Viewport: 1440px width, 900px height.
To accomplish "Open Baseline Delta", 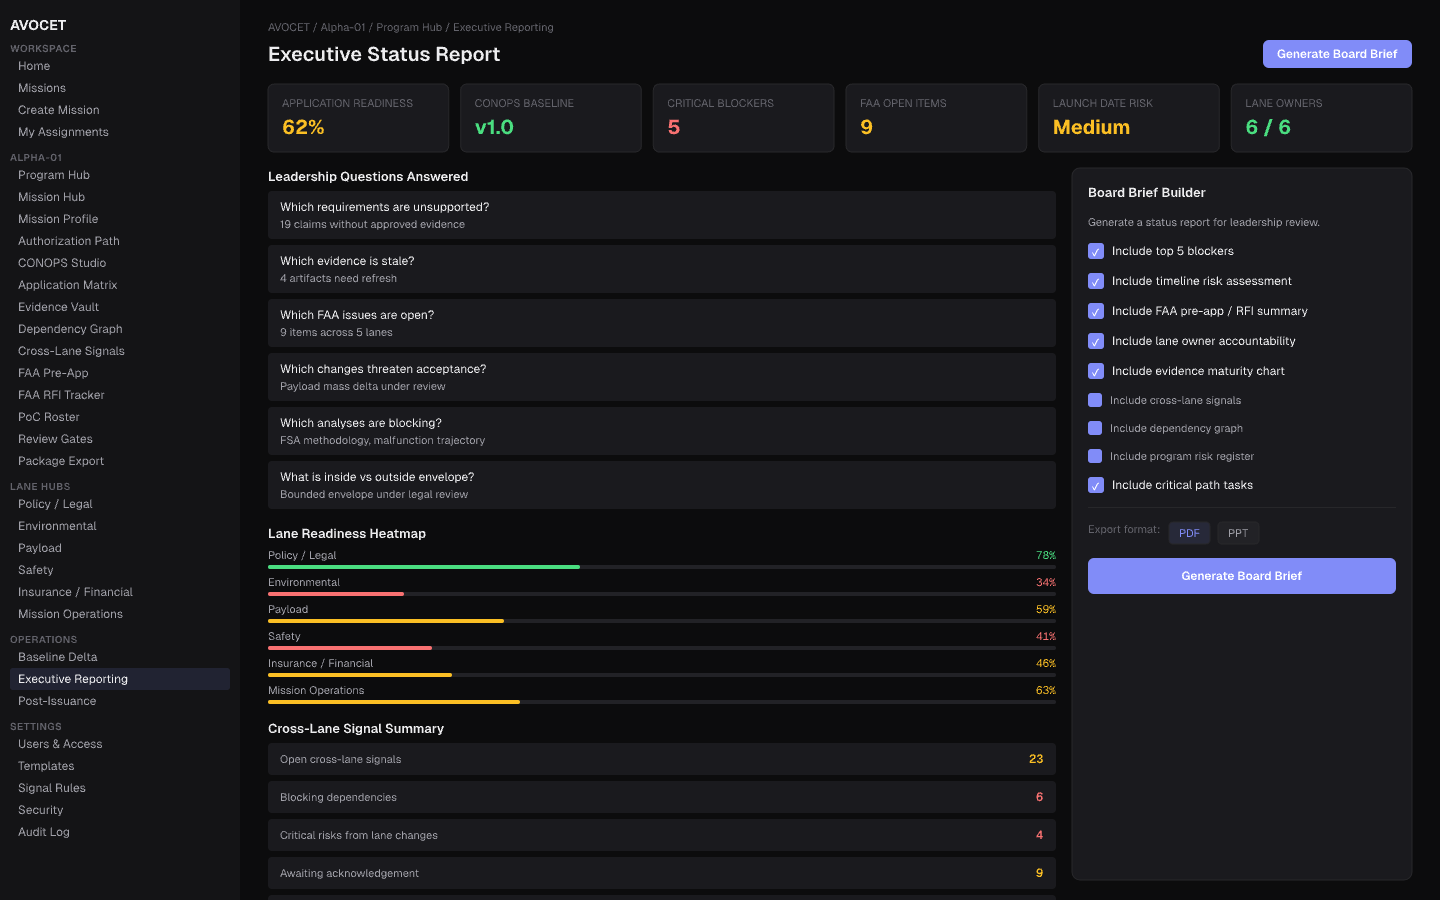I will (120, 657).
